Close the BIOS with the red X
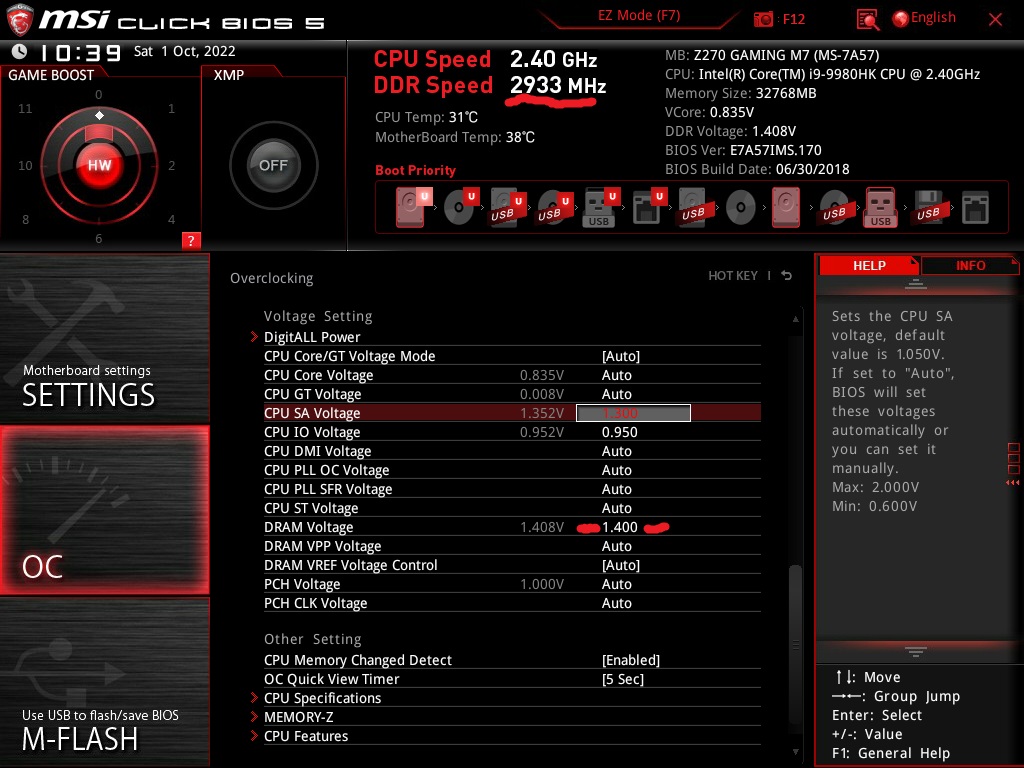1024x768 pixels. point(995,20)
